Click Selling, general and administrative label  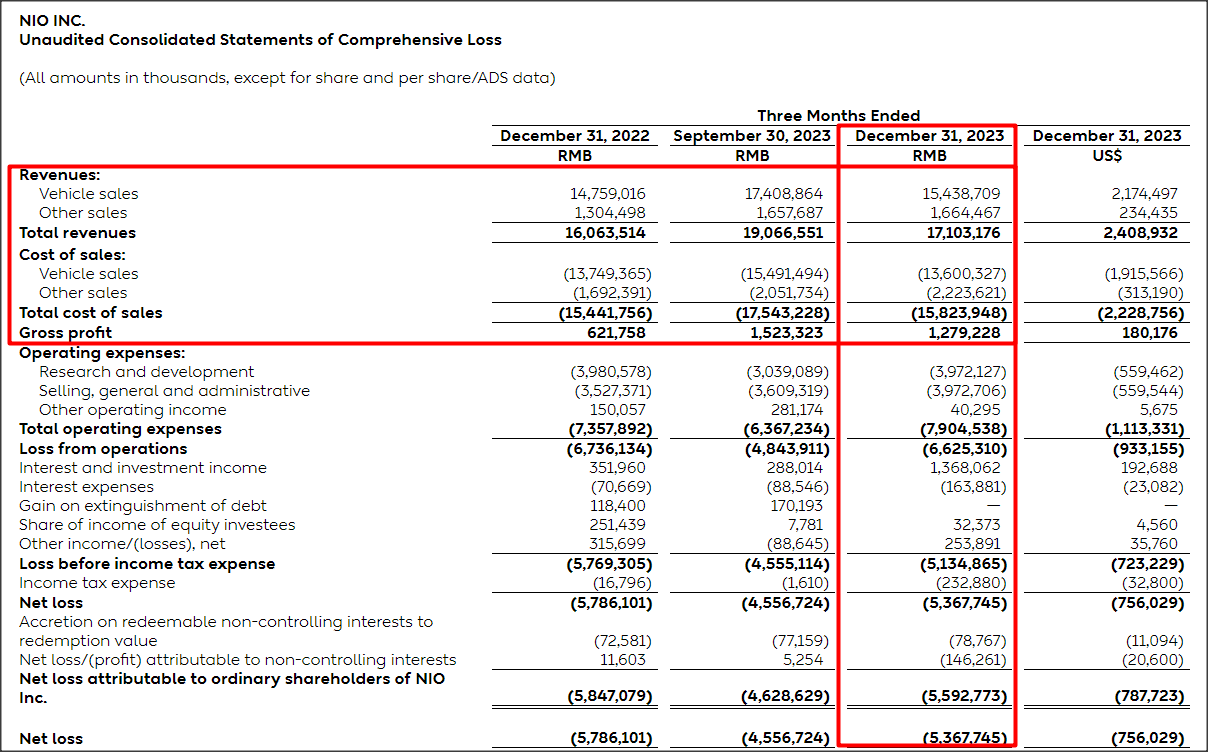point(174,391)
